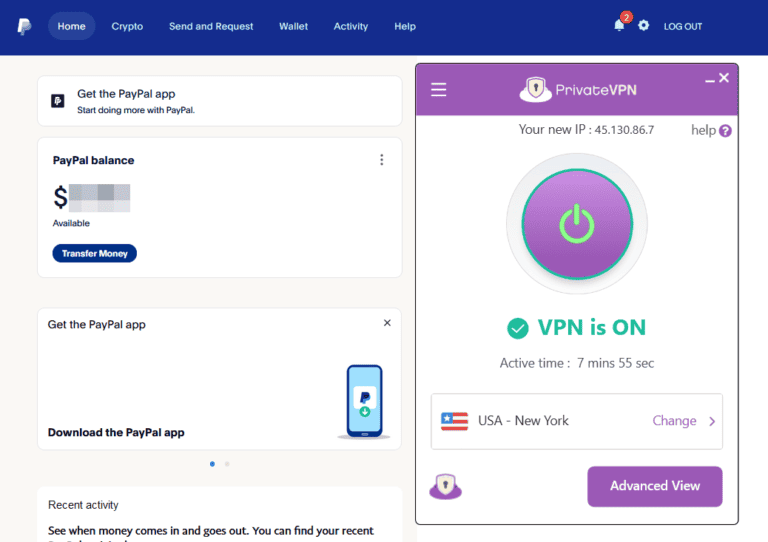
Task: Click the LOG OUT link
Action: coord(683,26)
